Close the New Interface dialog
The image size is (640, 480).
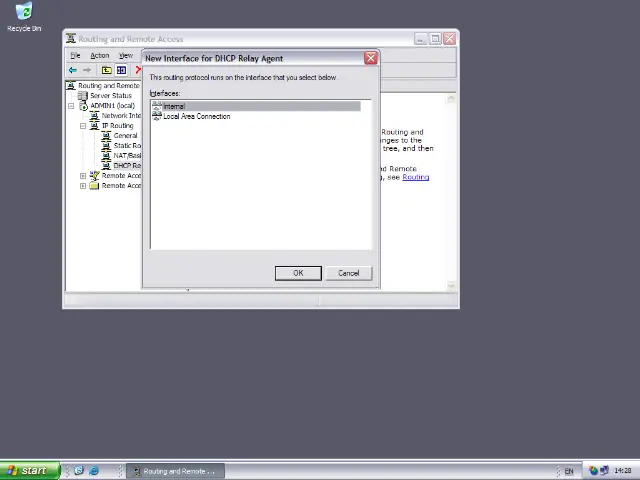(371, 58)
